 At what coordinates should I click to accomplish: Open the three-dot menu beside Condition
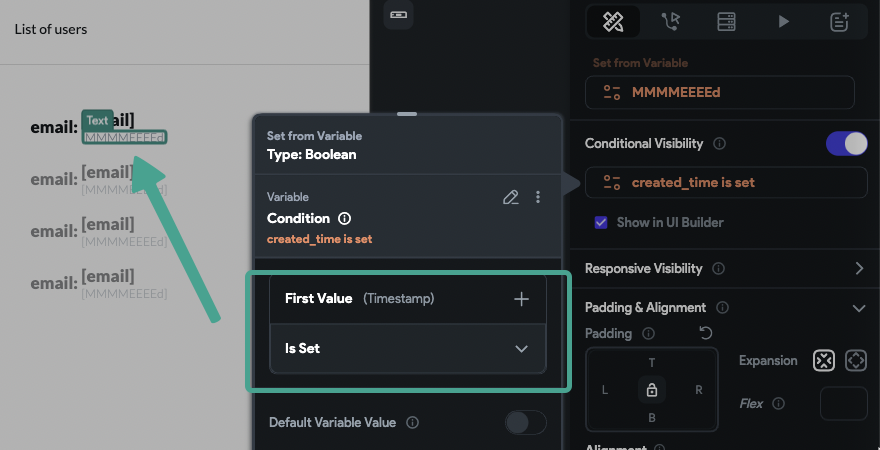pyautogui.click(x=538, y=197)
